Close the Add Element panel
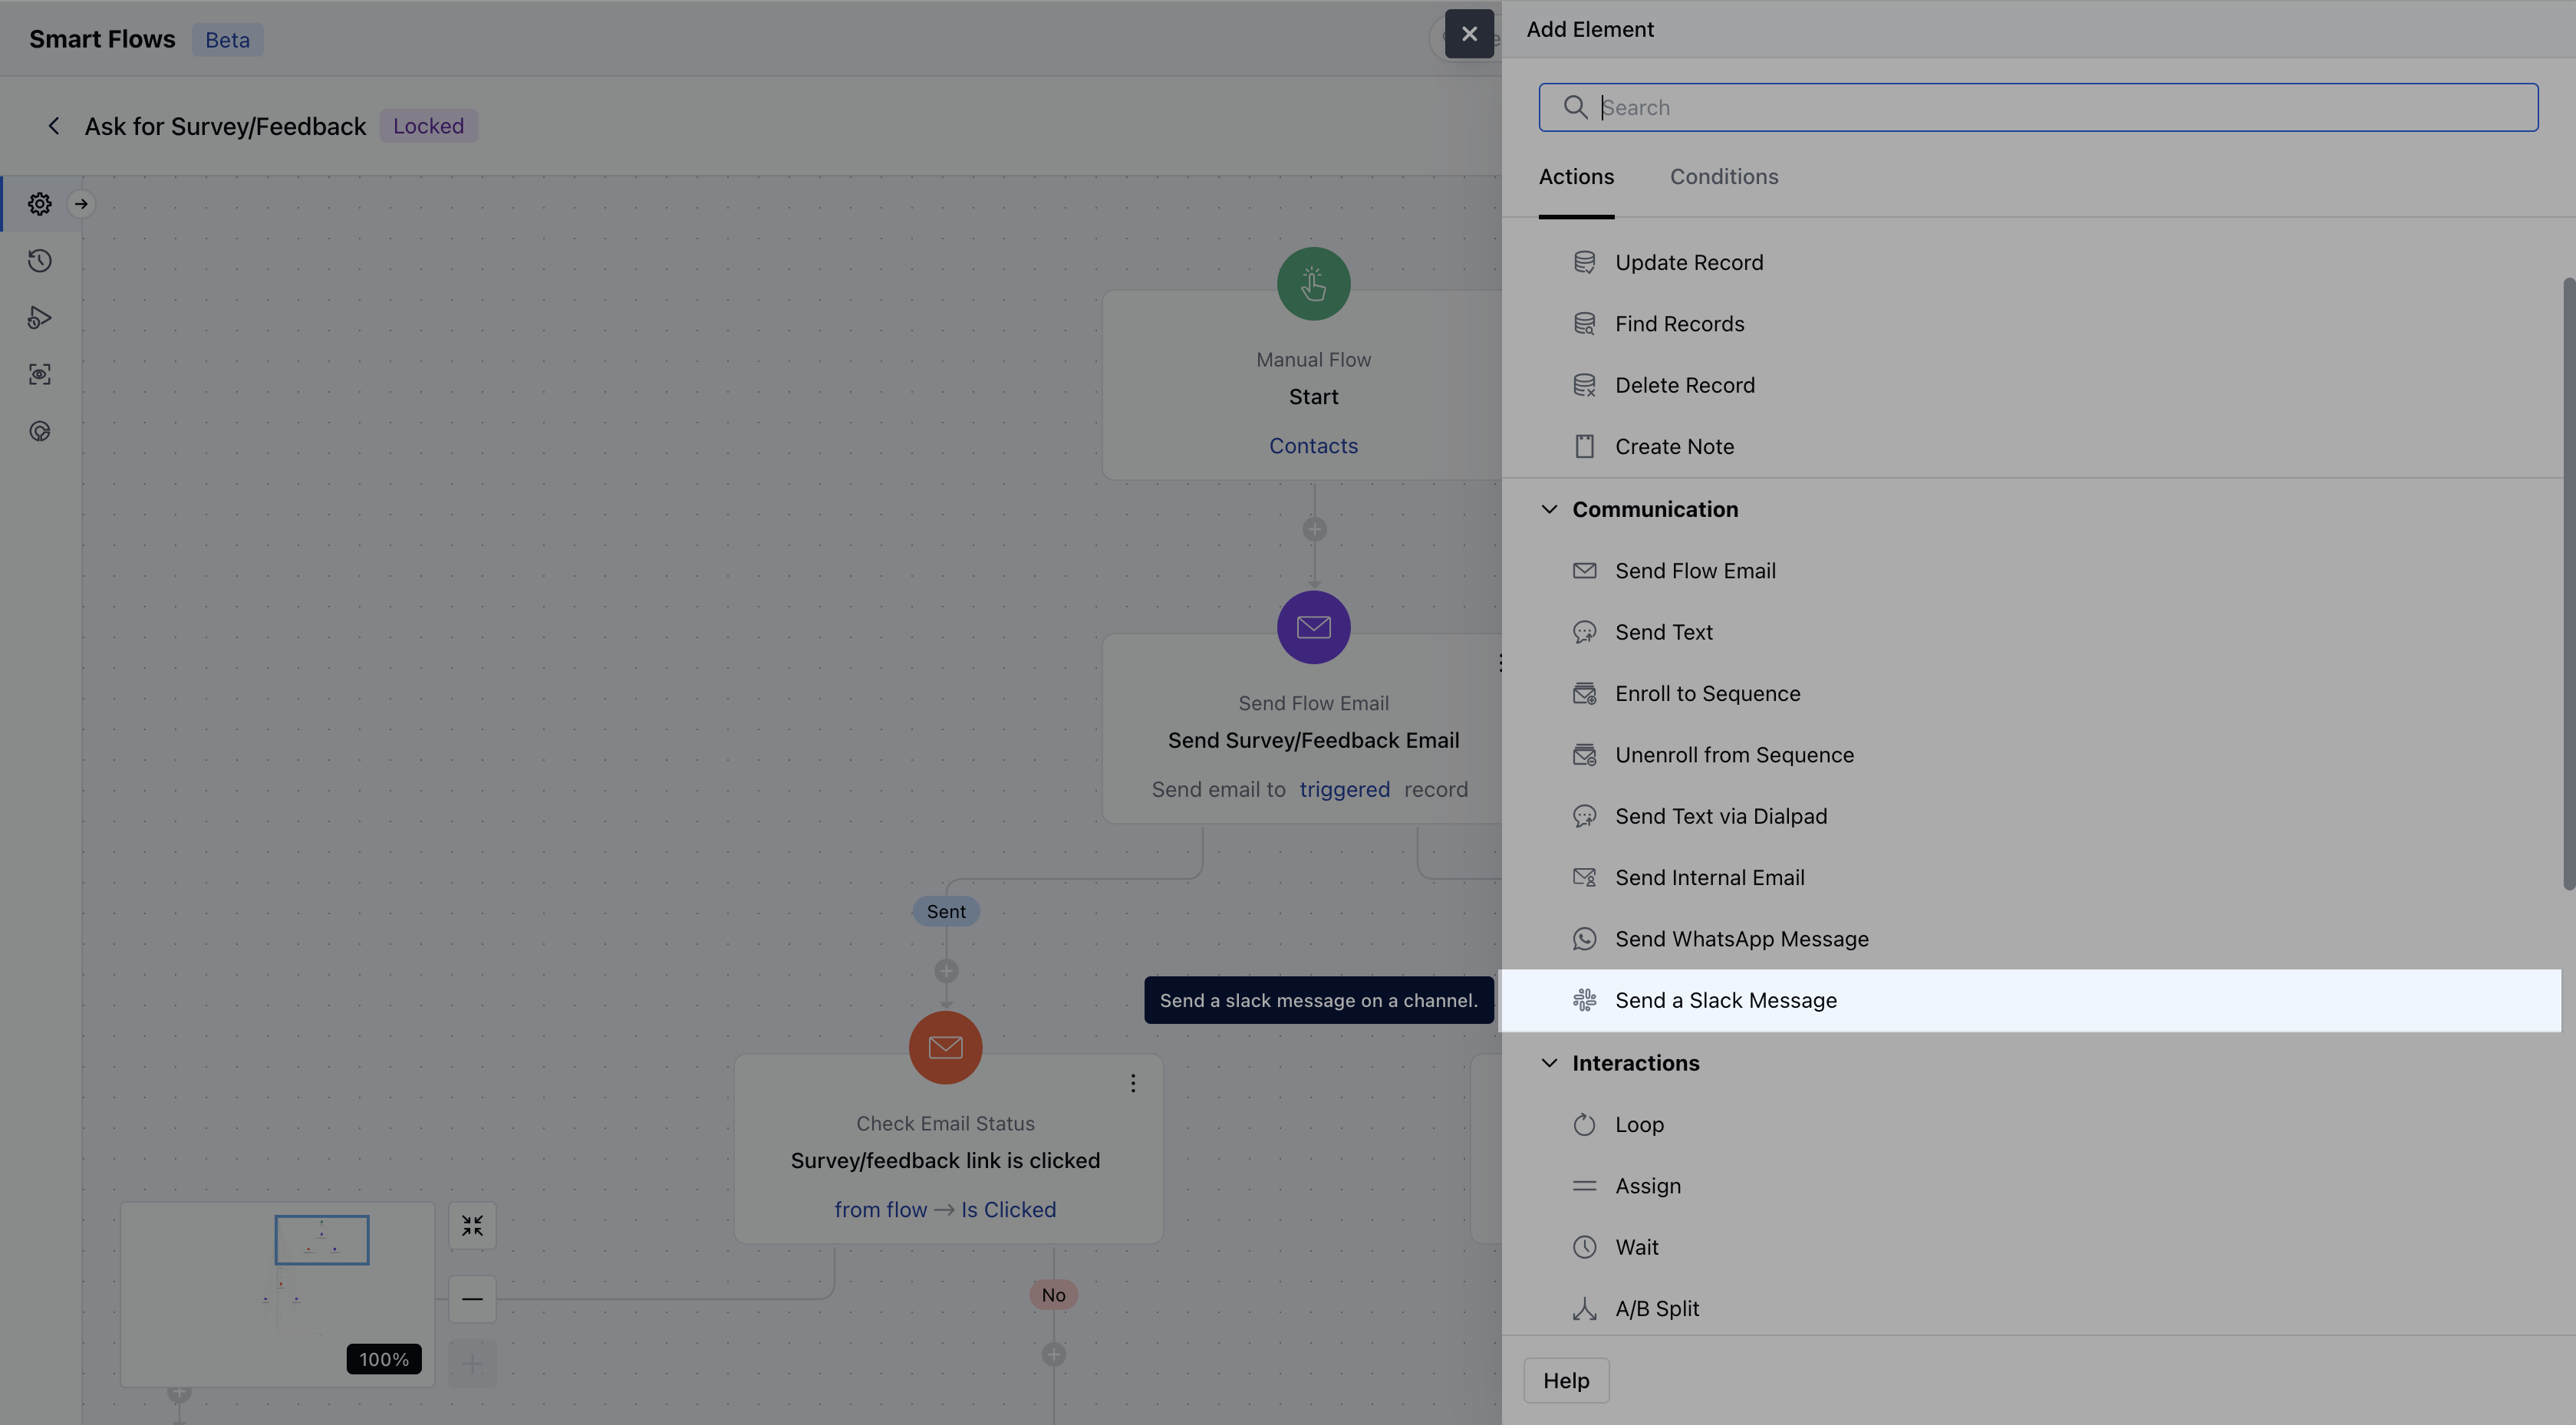This screenshot has width=2576, height=1425. pos(1469,34)
